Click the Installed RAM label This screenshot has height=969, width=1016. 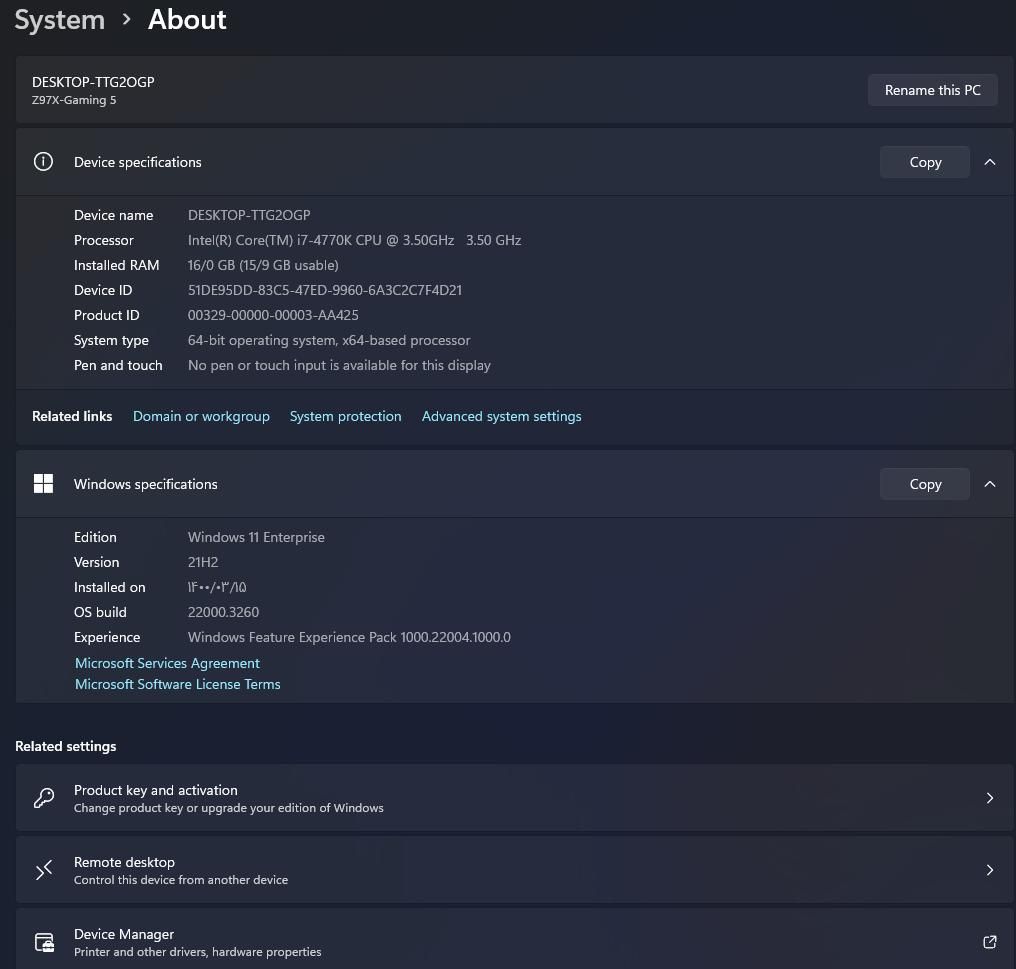(x=117, y=265)
